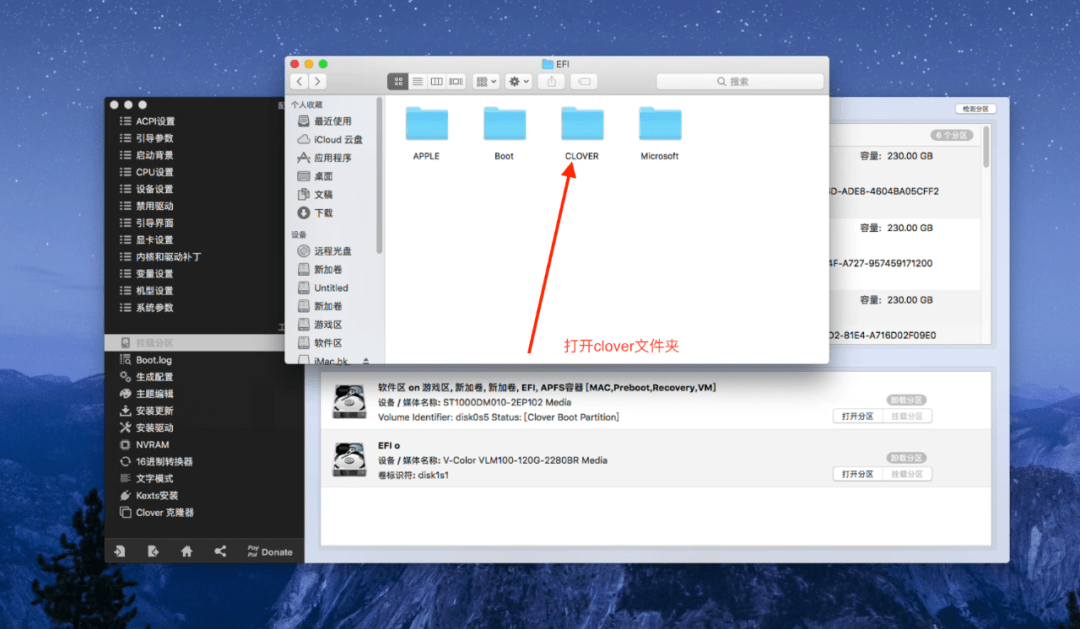Click 卸载分区 for the disk1s1 partition

point(906,457)
